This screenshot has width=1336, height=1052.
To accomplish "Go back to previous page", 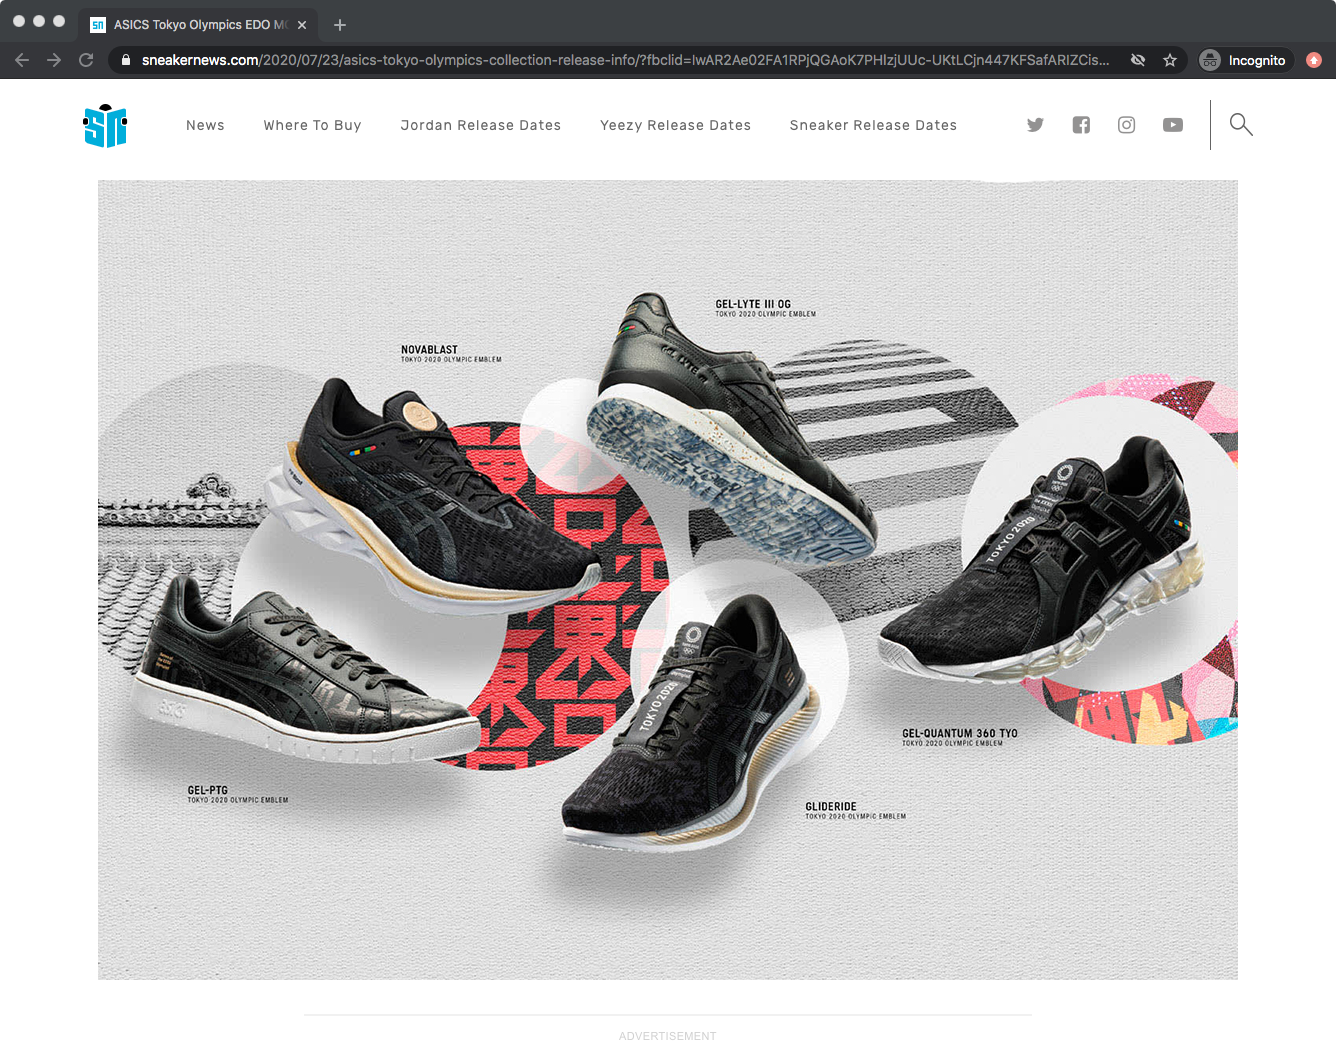I will [22, 60].
